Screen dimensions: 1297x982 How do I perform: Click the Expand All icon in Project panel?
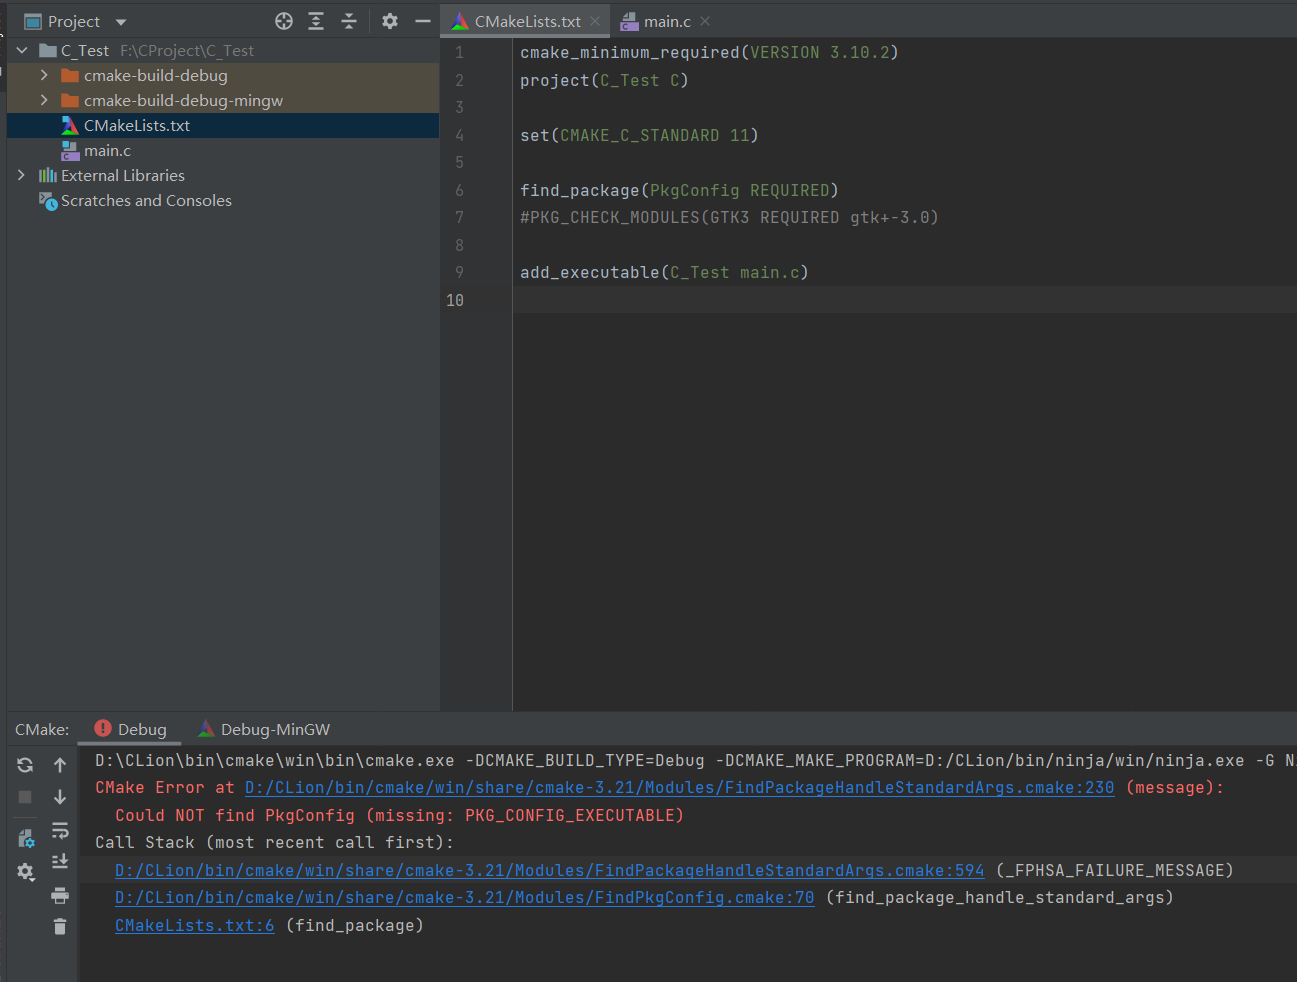point(316,21)
